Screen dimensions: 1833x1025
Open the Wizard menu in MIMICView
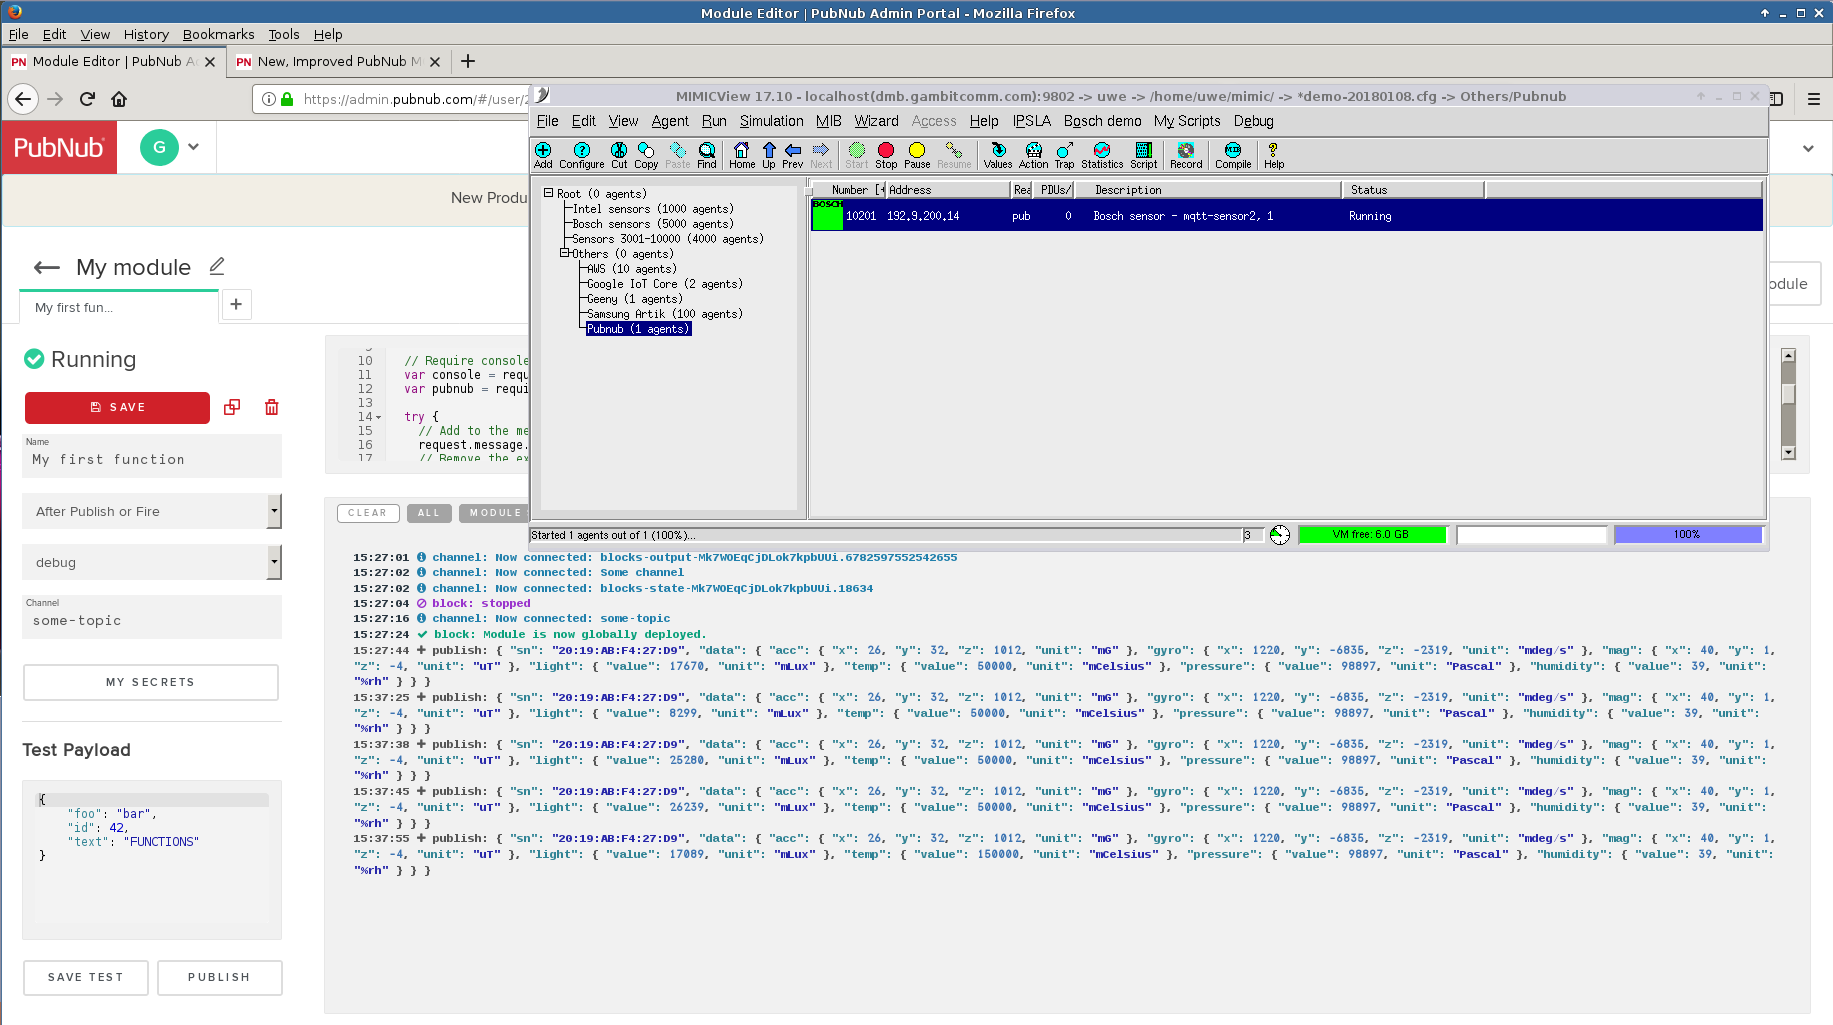click(876, 121)
